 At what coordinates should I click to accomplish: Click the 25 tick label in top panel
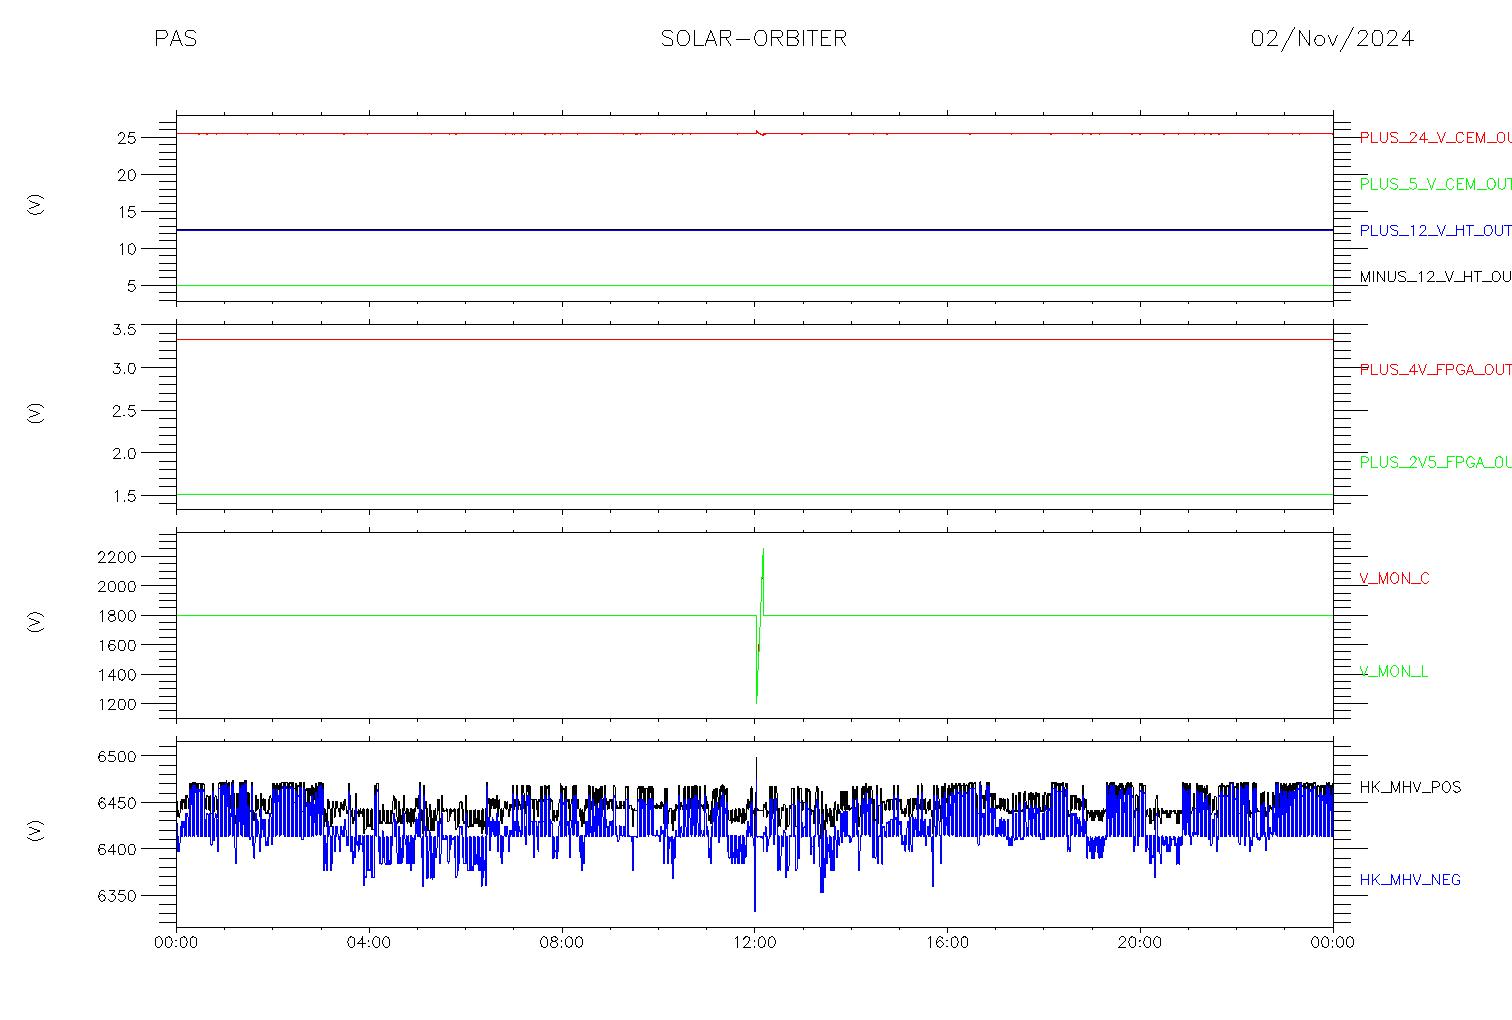pyautogui.click(x=126, y=138)
